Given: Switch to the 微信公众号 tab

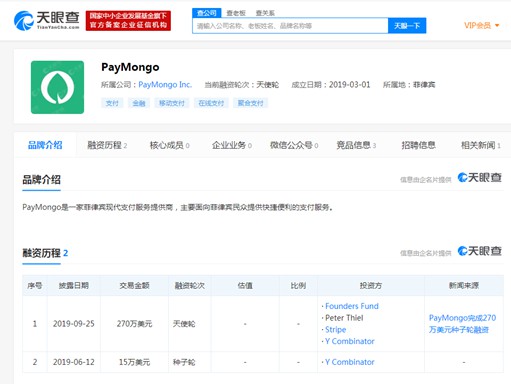Looking at the screenshot, I should tap(294, 145).
